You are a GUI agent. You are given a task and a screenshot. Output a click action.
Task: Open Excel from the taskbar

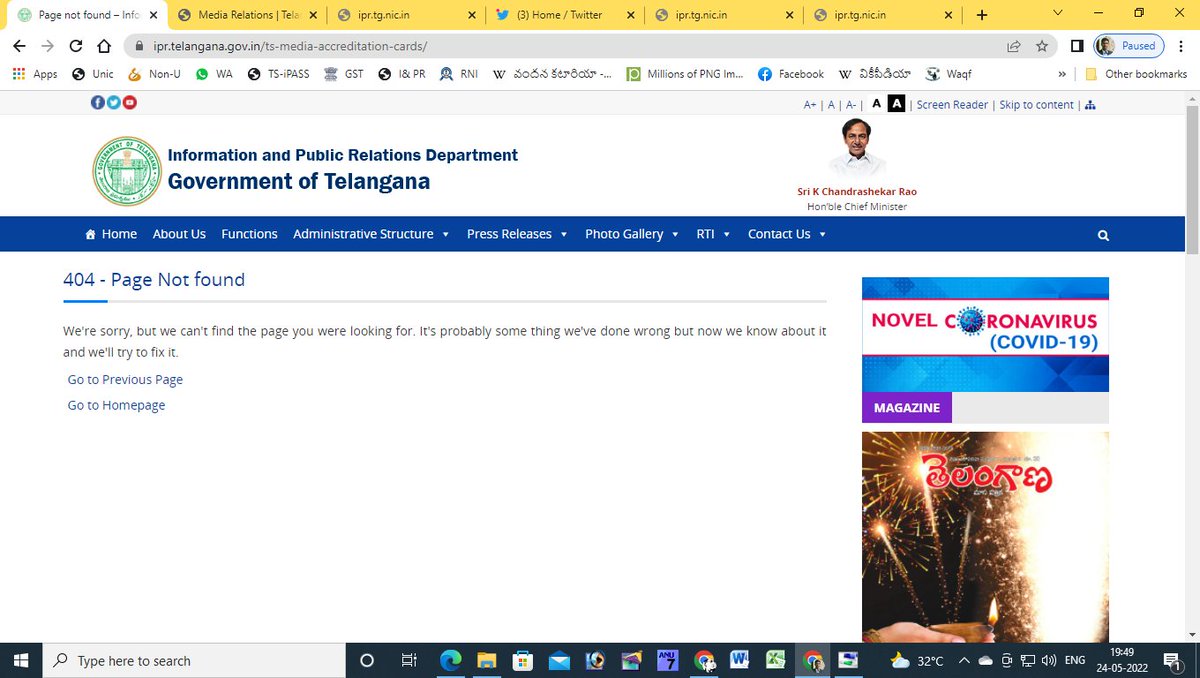tap(775, 660)
